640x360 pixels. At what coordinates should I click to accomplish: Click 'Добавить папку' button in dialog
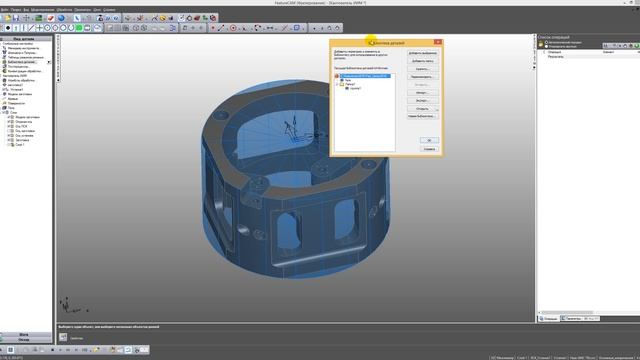click(423, 61)
